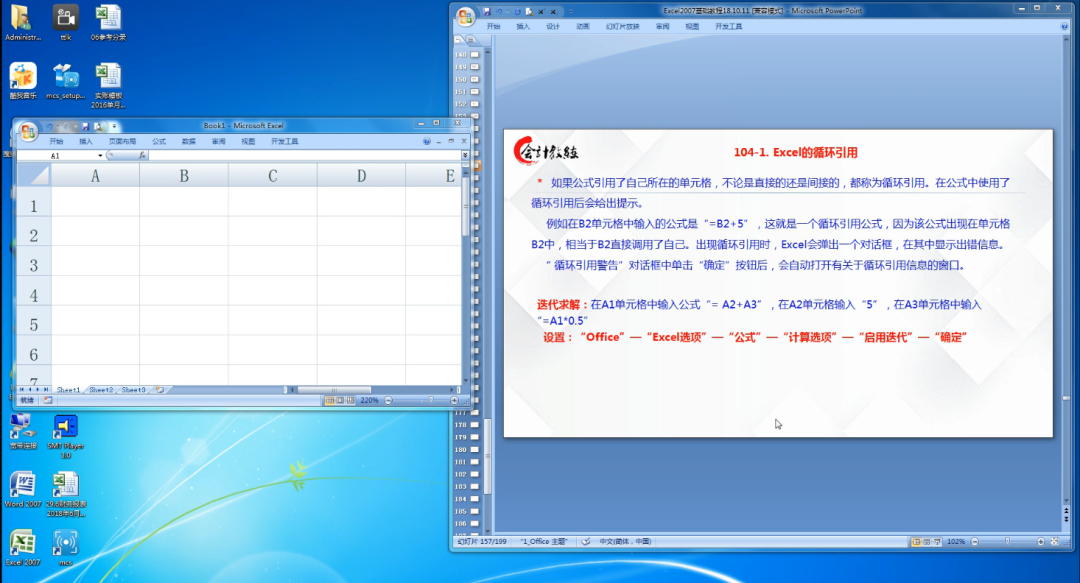Switch Excel to Page Layout view
1080x583 pixels.
coord(340,400)
